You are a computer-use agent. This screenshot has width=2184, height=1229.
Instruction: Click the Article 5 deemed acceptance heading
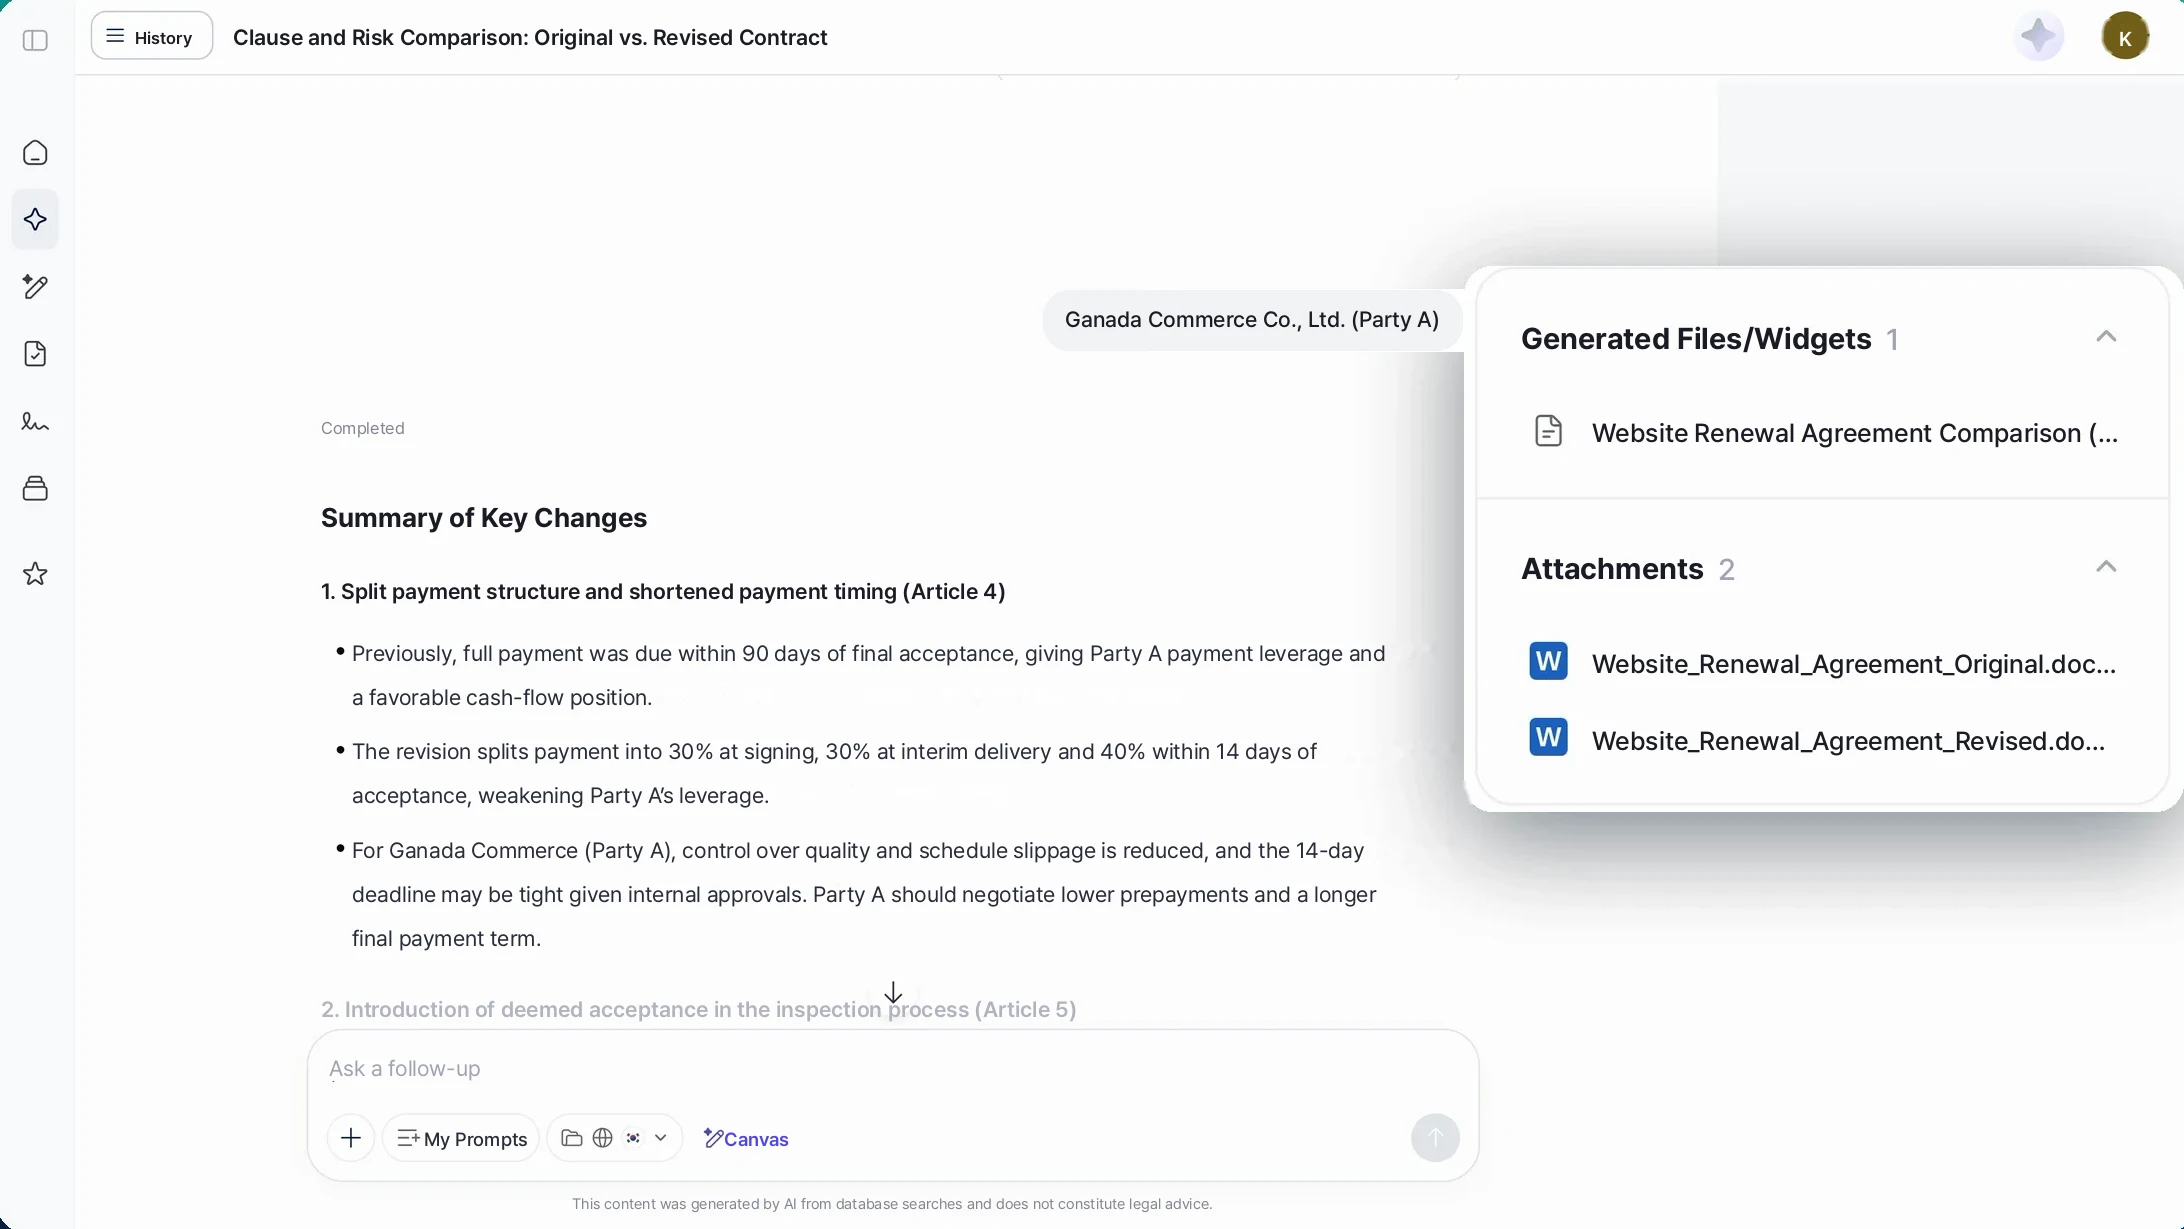tap(698, 1009)
